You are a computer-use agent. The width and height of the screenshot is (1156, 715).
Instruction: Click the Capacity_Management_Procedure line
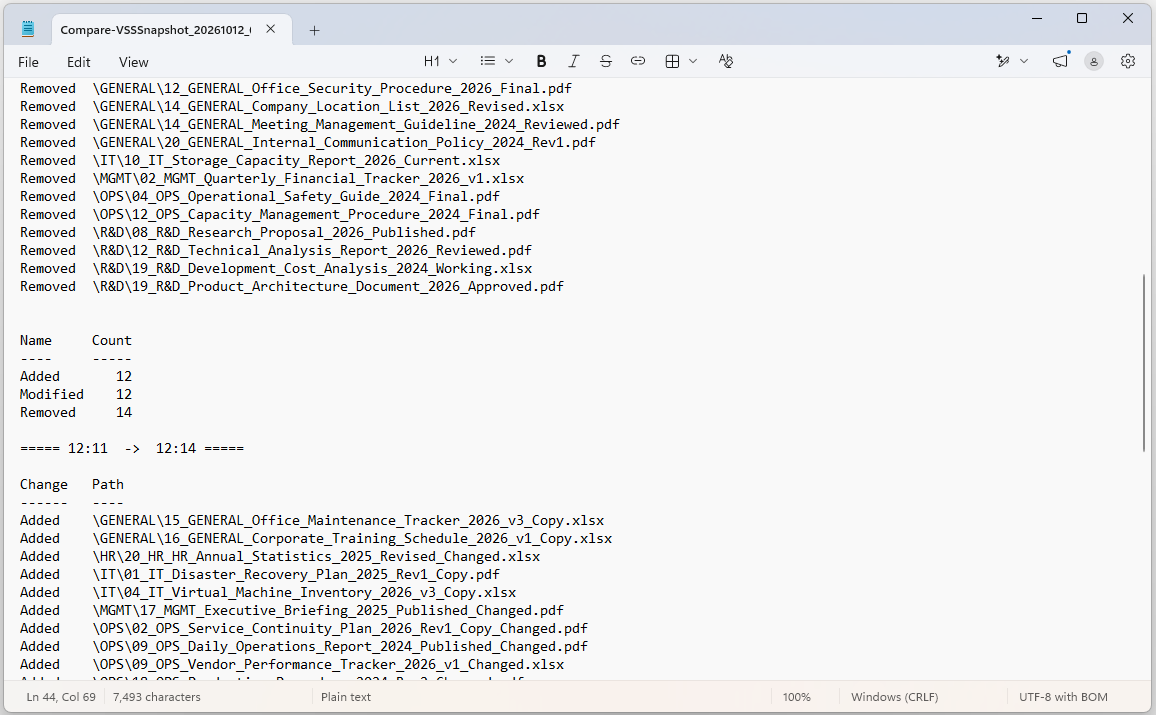(279, 214)
